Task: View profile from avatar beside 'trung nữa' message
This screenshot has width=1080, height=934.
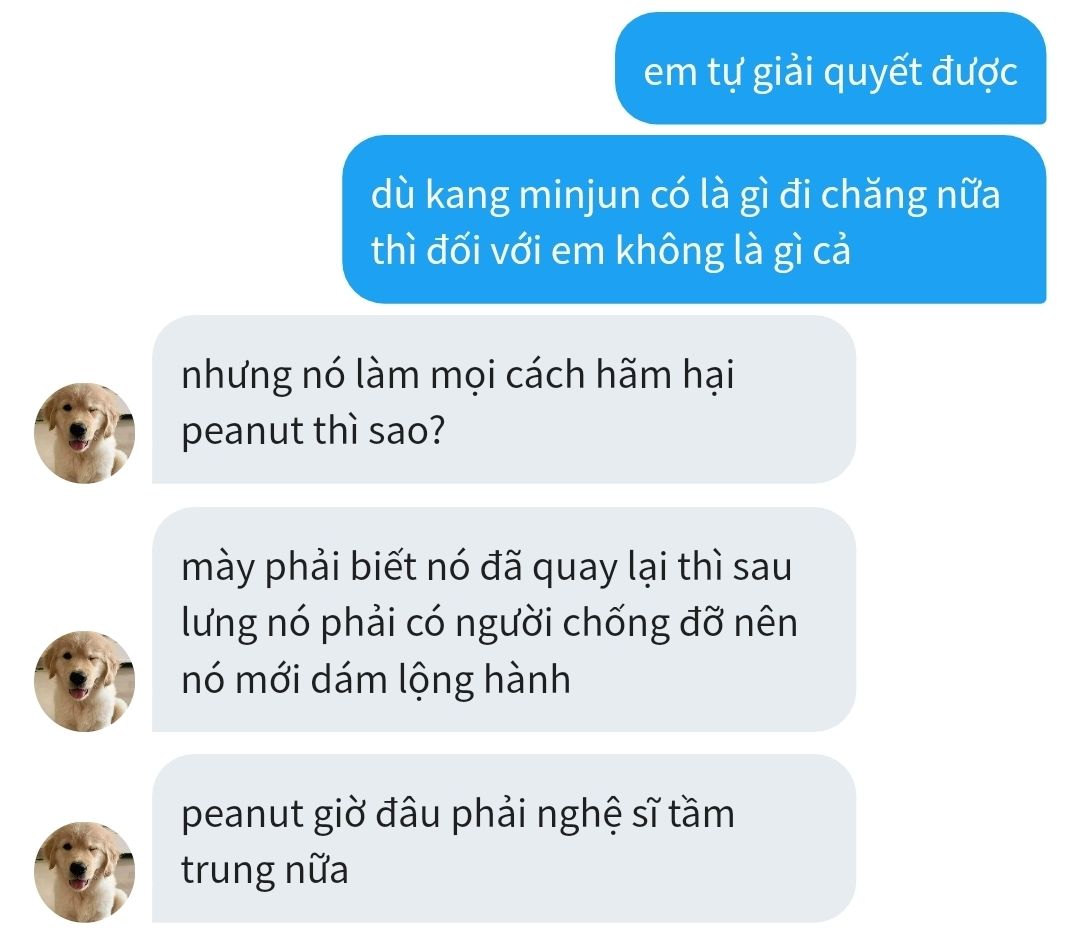Action: pyautogui.click(x=84, y=871)
